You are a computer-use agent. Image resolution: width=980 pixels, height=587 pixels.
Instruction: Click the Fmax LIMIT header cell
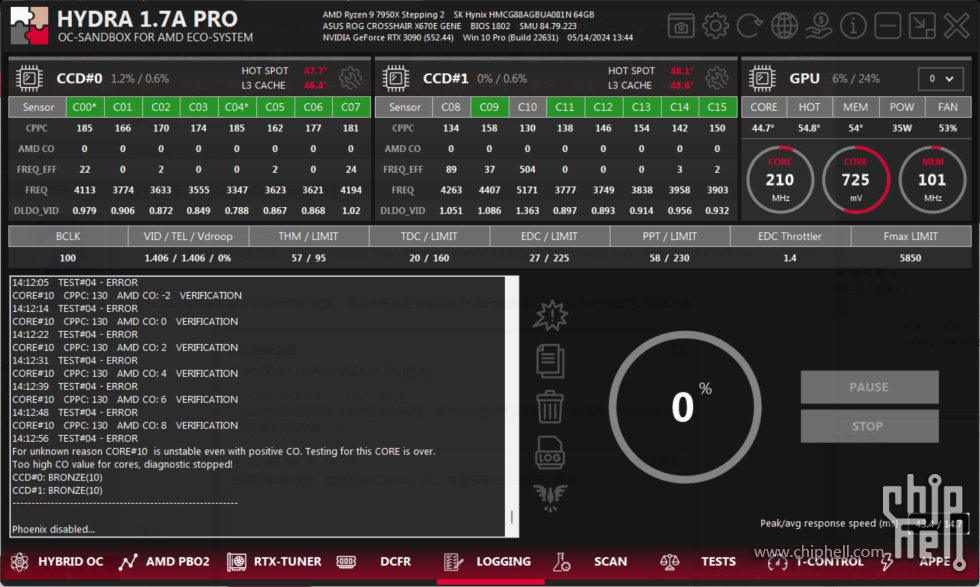(x=910, y=236)
